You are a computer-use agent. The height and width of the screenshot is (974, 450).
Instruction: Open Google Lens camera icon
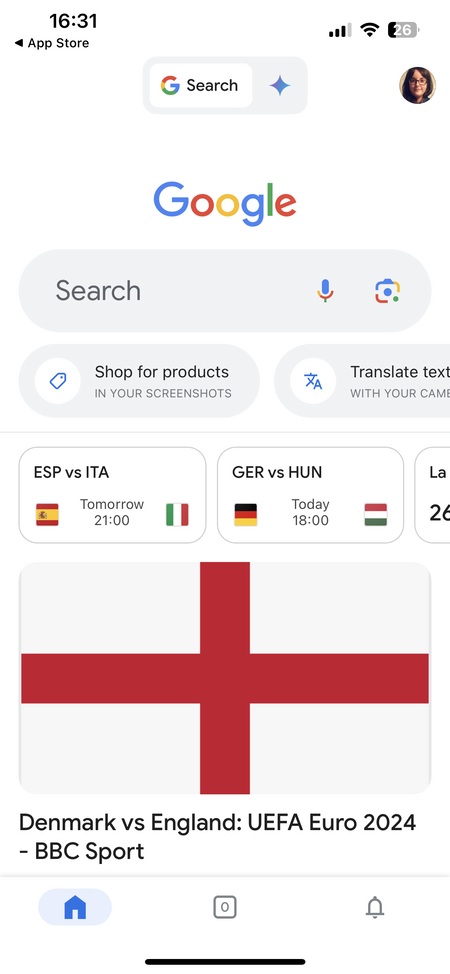point(387,291)
